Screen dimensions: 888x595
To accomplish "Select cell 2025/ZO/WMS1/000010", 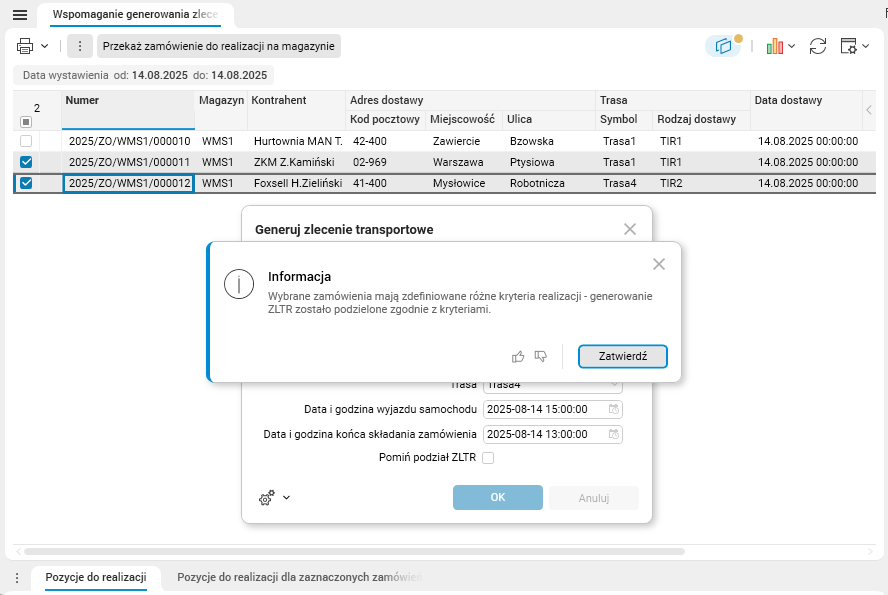I will [129, 141].
